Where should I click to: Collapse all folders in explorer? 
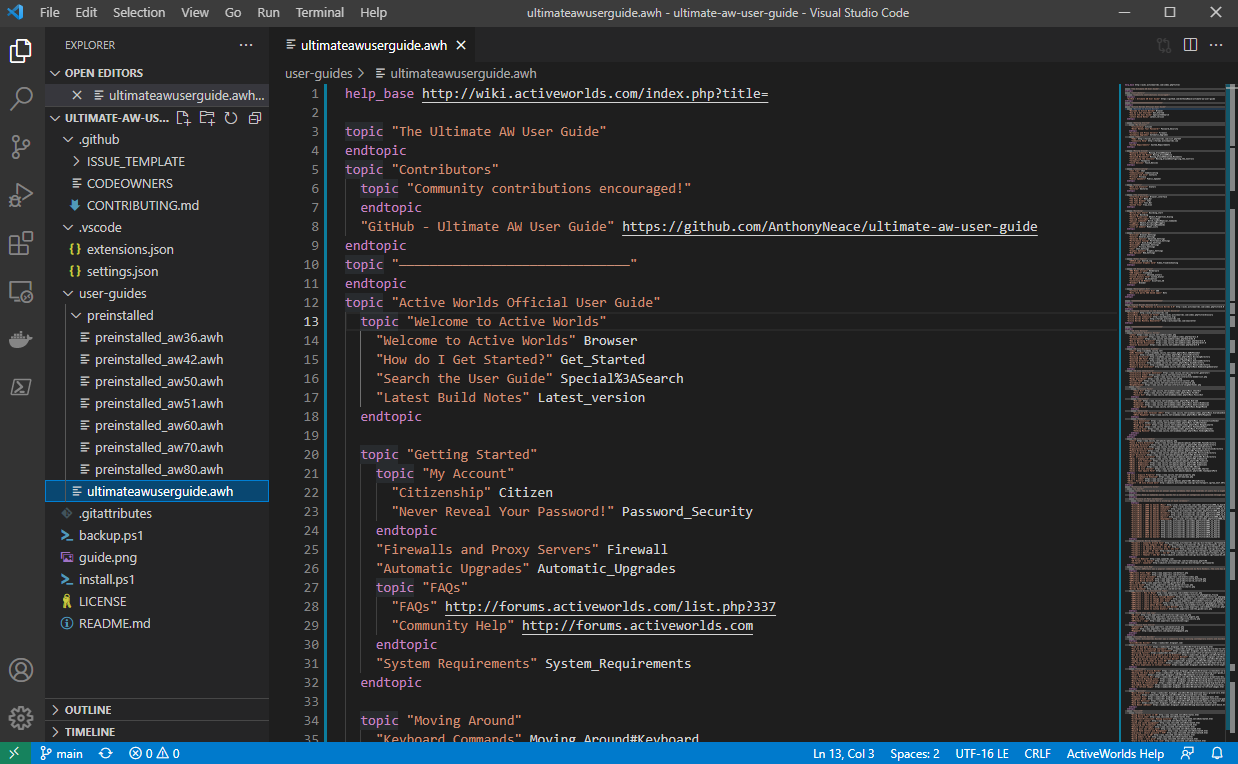[x=255, y=118]
